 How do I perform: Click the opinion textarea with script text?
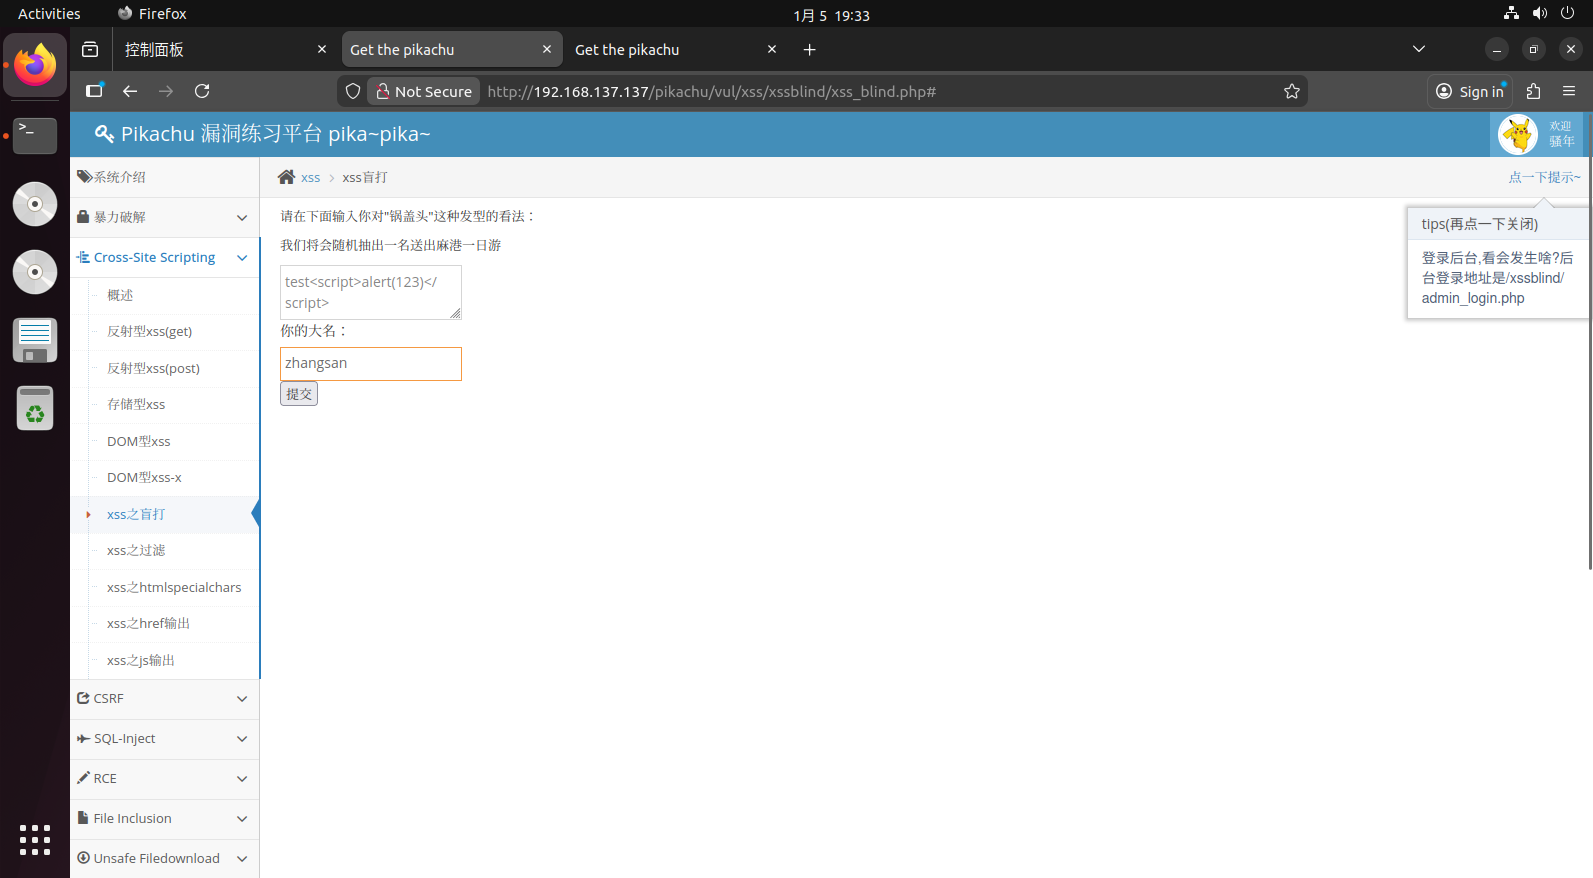(x=371, y=292)
